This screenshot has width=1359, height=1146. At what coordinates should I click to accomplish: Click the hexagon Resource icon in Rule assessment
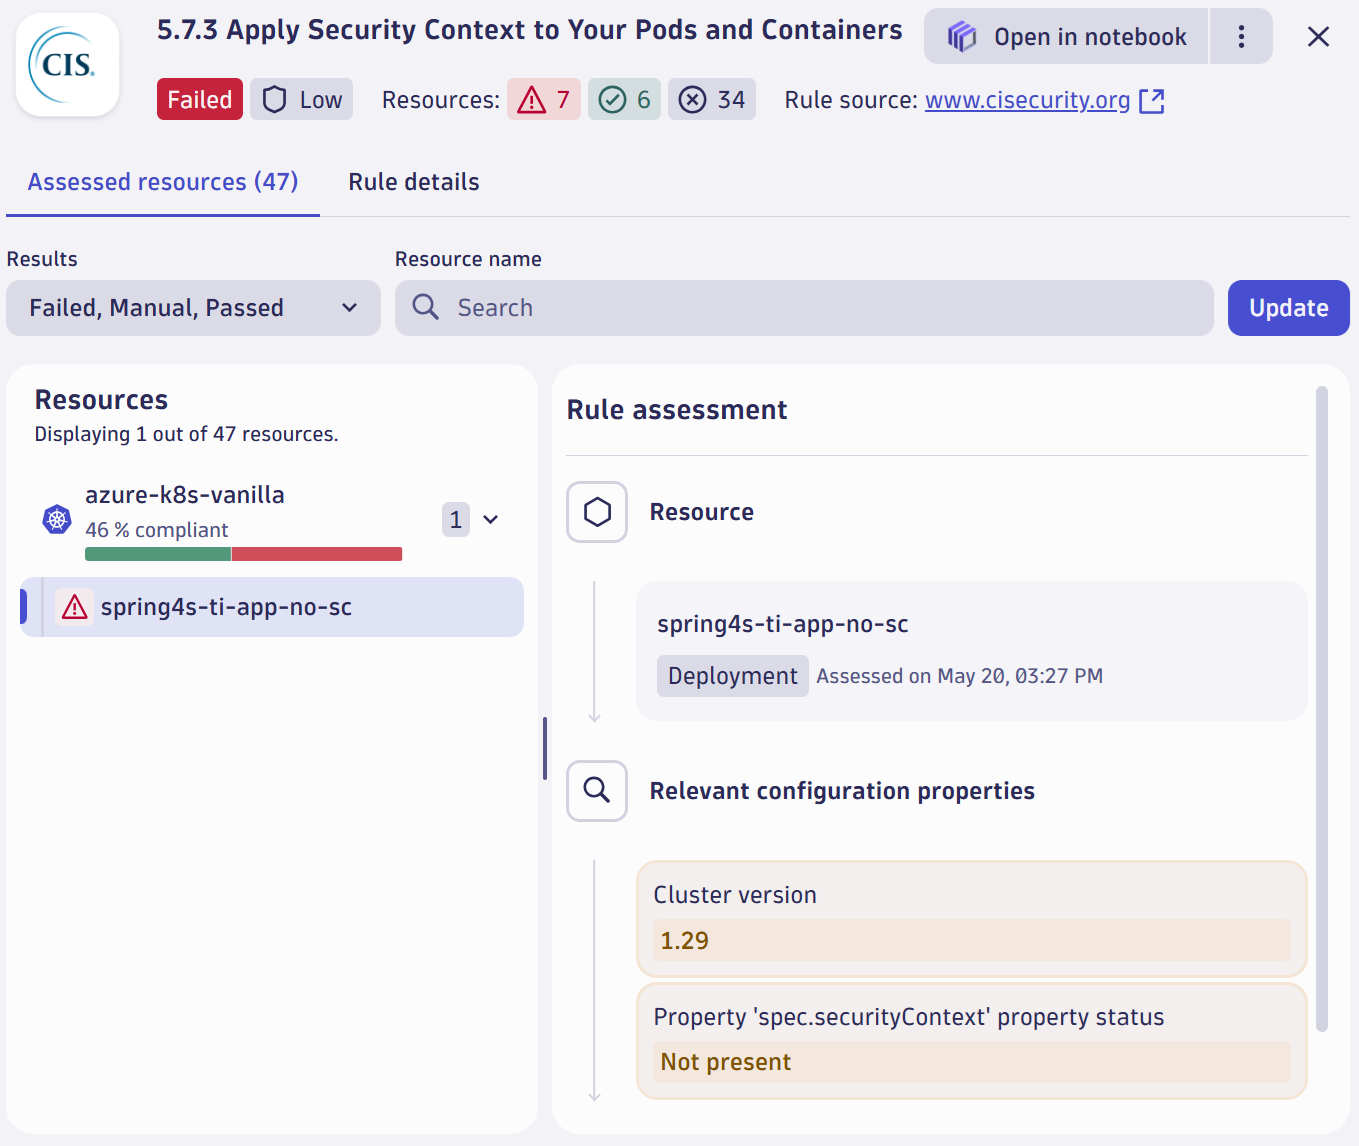(596, 512)
